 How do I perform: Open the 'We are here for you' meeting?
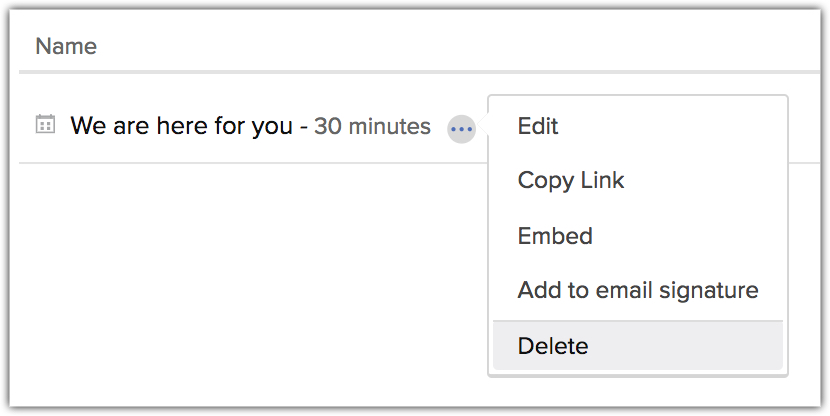click(181, 127)
